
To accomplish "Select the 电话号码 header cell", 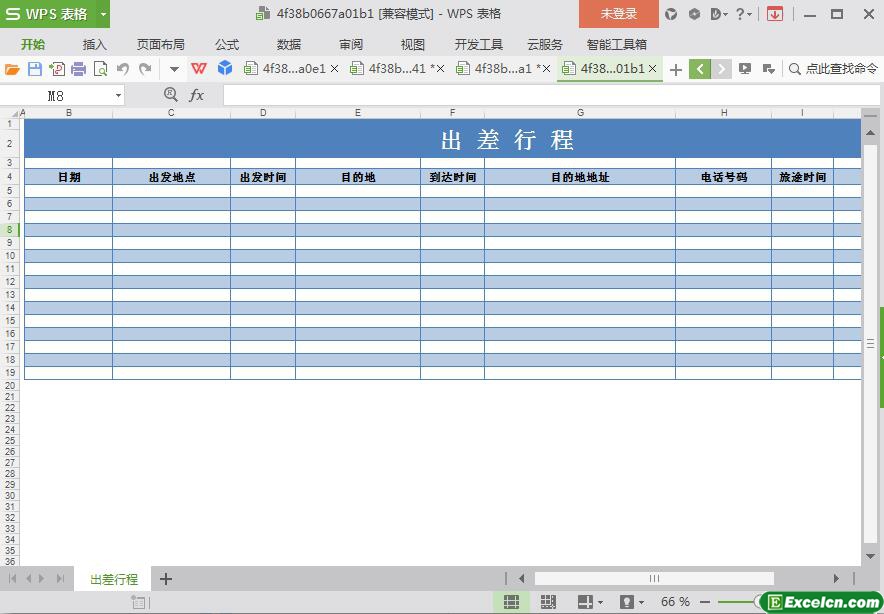I will (x=724, y=177).
